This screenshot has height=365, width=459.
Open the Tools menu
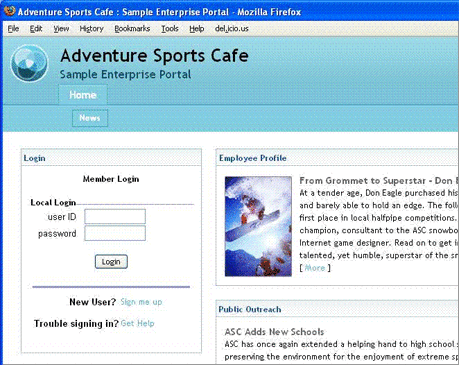pos(170,29)
